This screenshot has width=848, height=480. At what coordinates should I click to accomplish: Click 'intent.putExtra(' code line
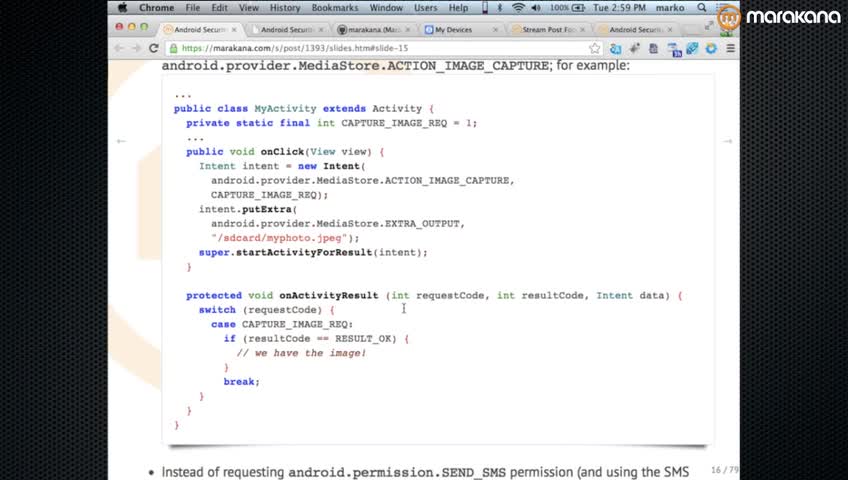coord(248,209)
